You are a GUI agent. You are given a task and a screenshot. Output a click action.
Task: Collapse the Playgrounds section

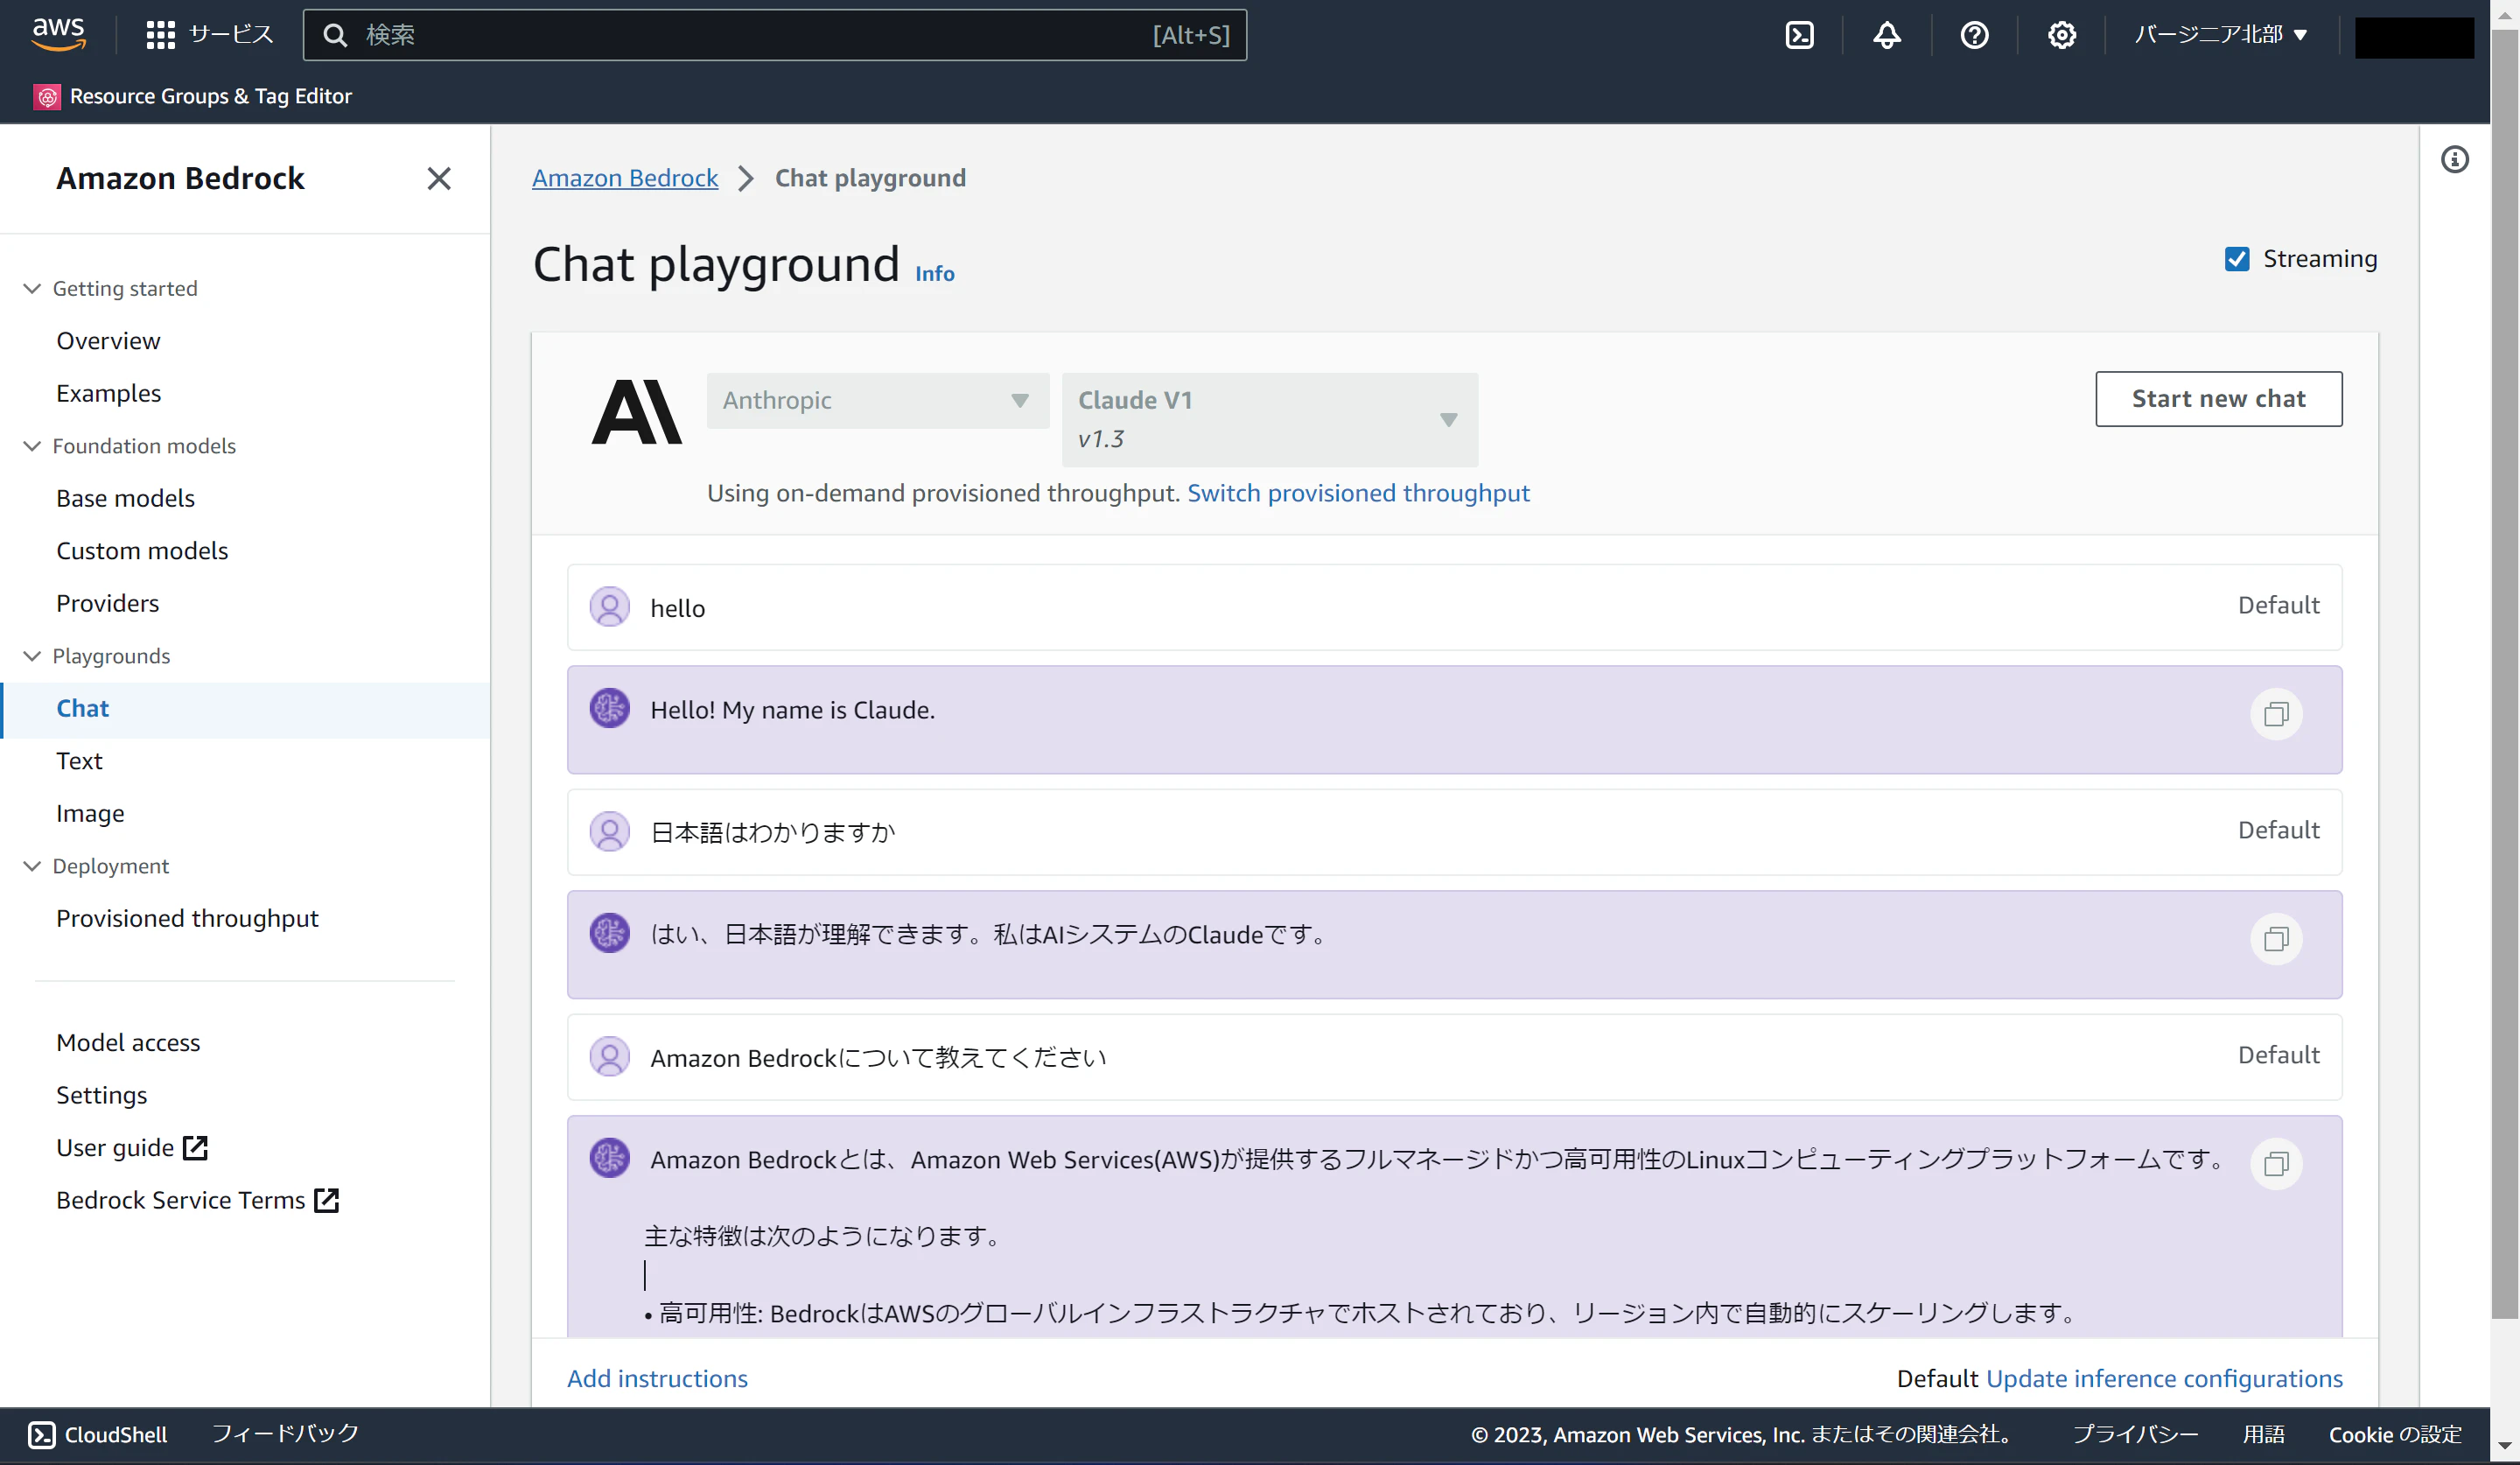coord(32,656)
